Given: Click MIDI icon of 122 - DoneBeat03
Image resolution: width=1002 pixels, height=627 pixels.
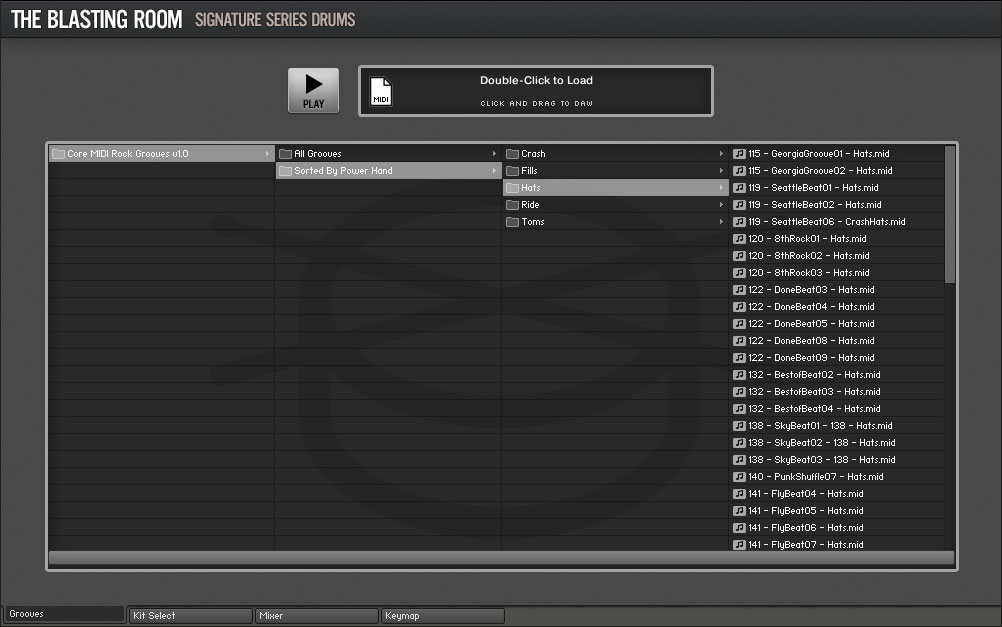Looking at the screenshot, I should coord(739,290).
